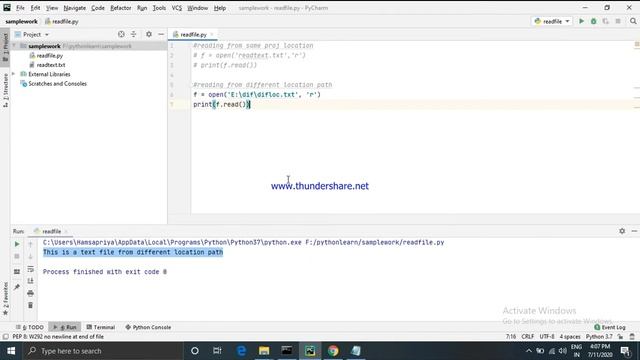Collapse all in Project panel
The image size is (640, 360).
(x=133, y=34)
